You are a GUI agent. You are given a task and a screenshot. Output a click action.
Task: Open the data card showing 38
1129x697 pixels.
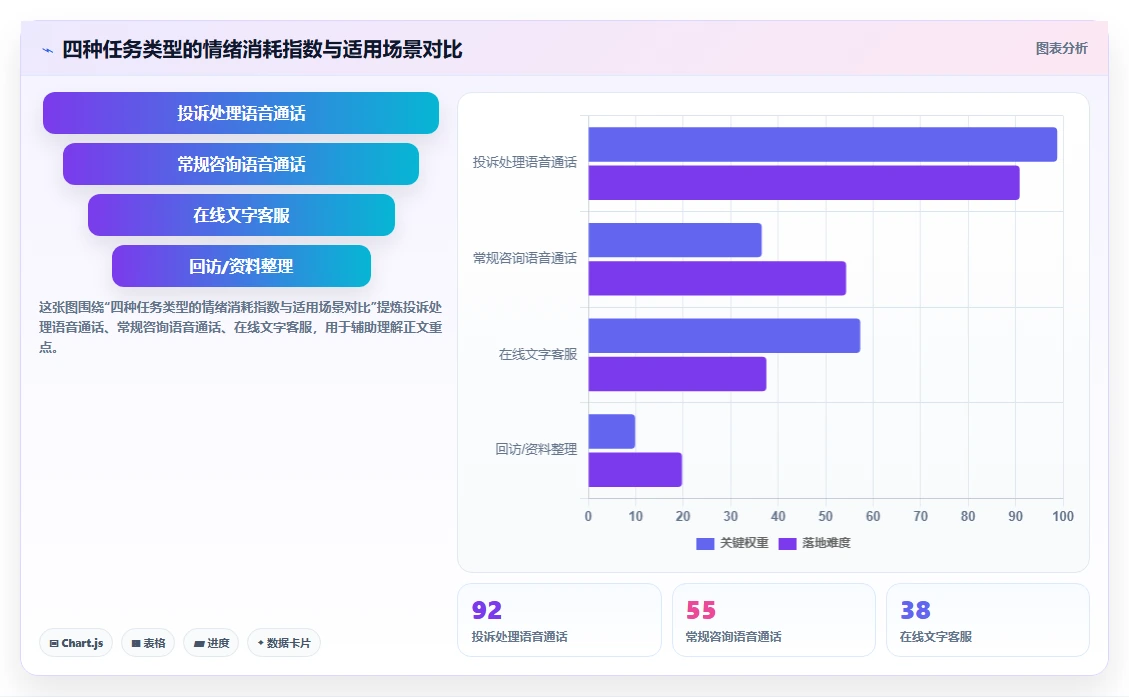tap(987, 620)
